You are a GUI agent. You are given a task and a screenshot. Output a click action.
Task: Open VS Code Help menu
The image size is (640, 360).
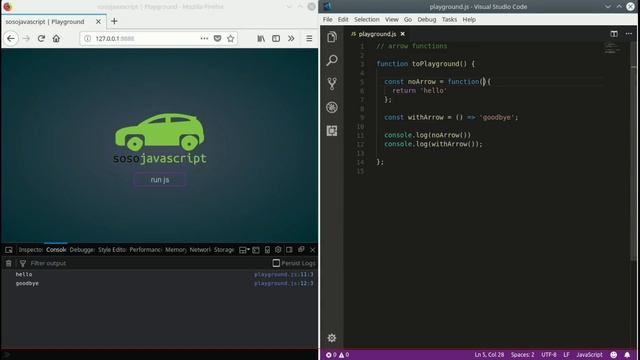click(x=469, y=20)
